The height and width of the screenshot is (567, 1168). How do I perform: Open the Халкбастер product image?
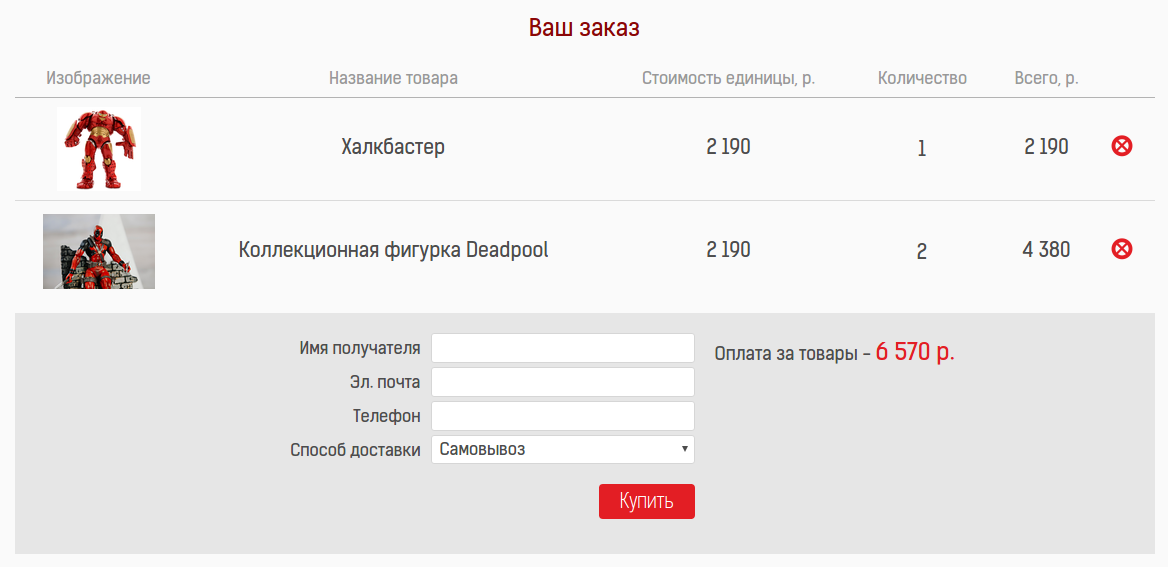pyautogui.click(x=99, y=148)
